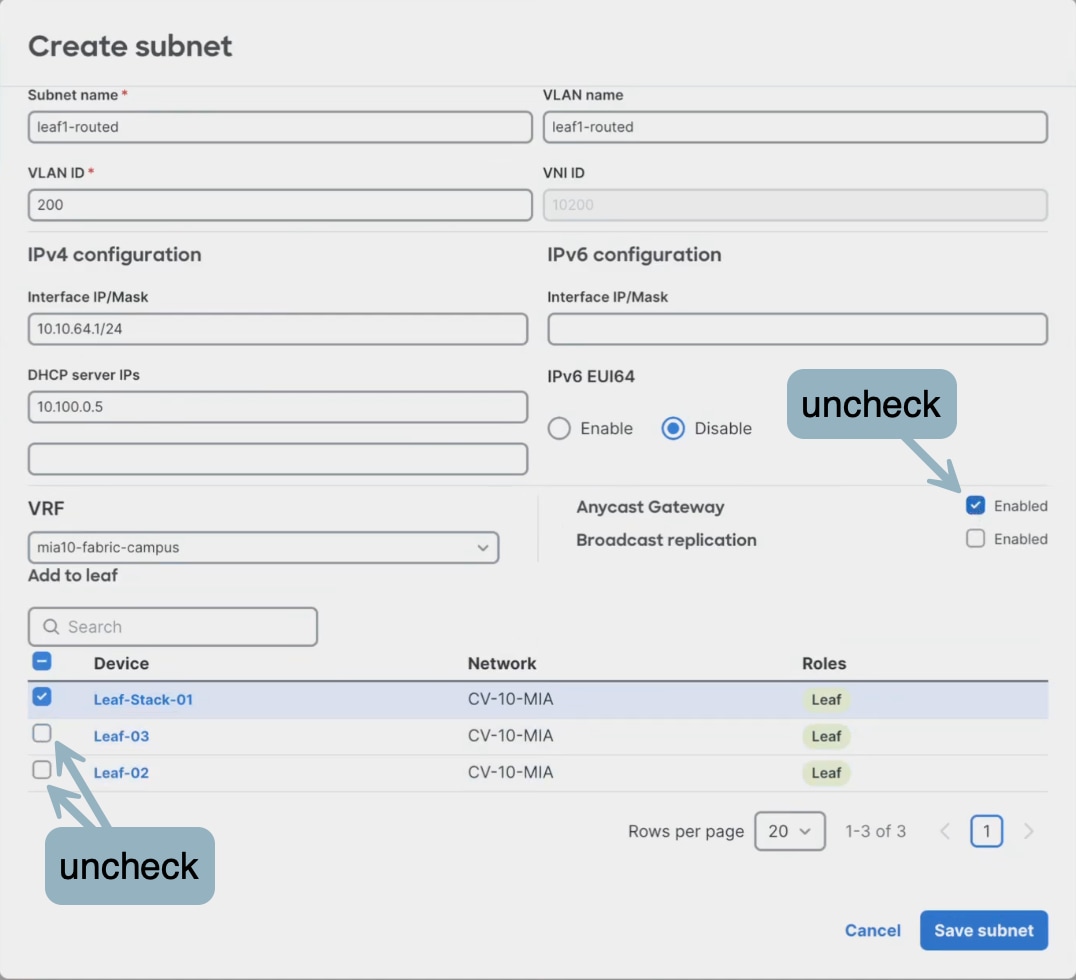Screen dimensions: 1076x980
Task: Click the IPv6 Interface IP/Mask field
Action: coord(797,329)
